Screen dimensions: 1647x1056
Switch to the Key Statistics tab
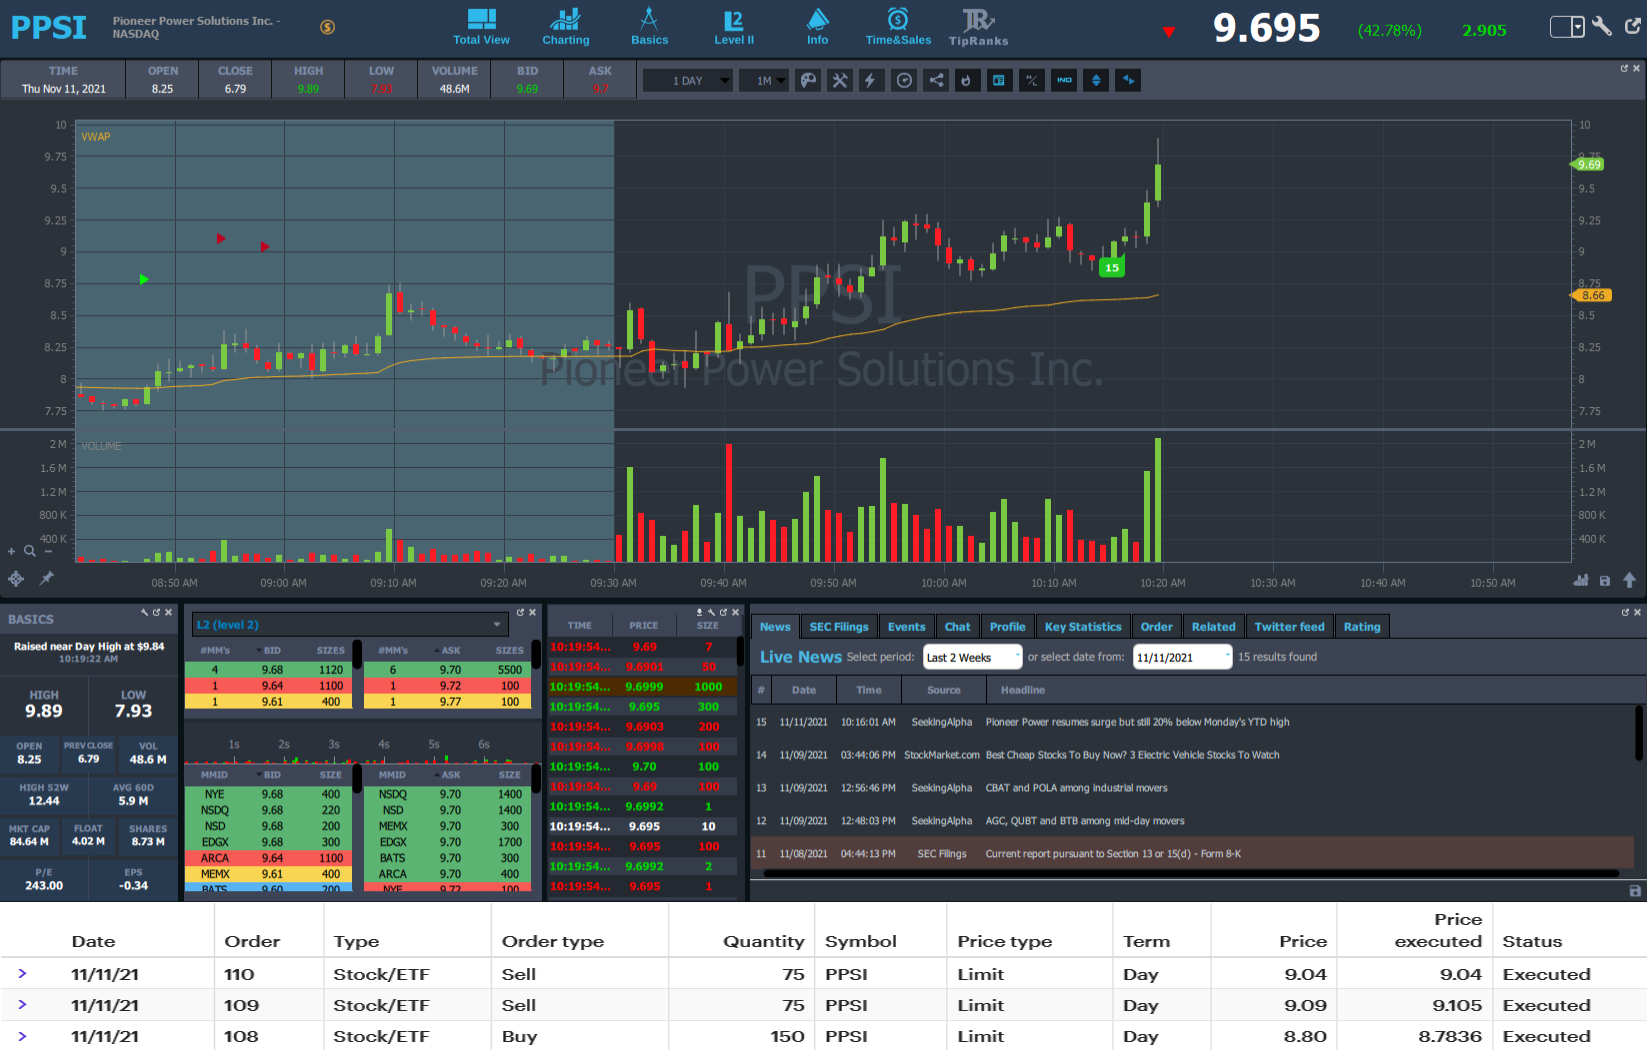click(x=1082, y=627)
